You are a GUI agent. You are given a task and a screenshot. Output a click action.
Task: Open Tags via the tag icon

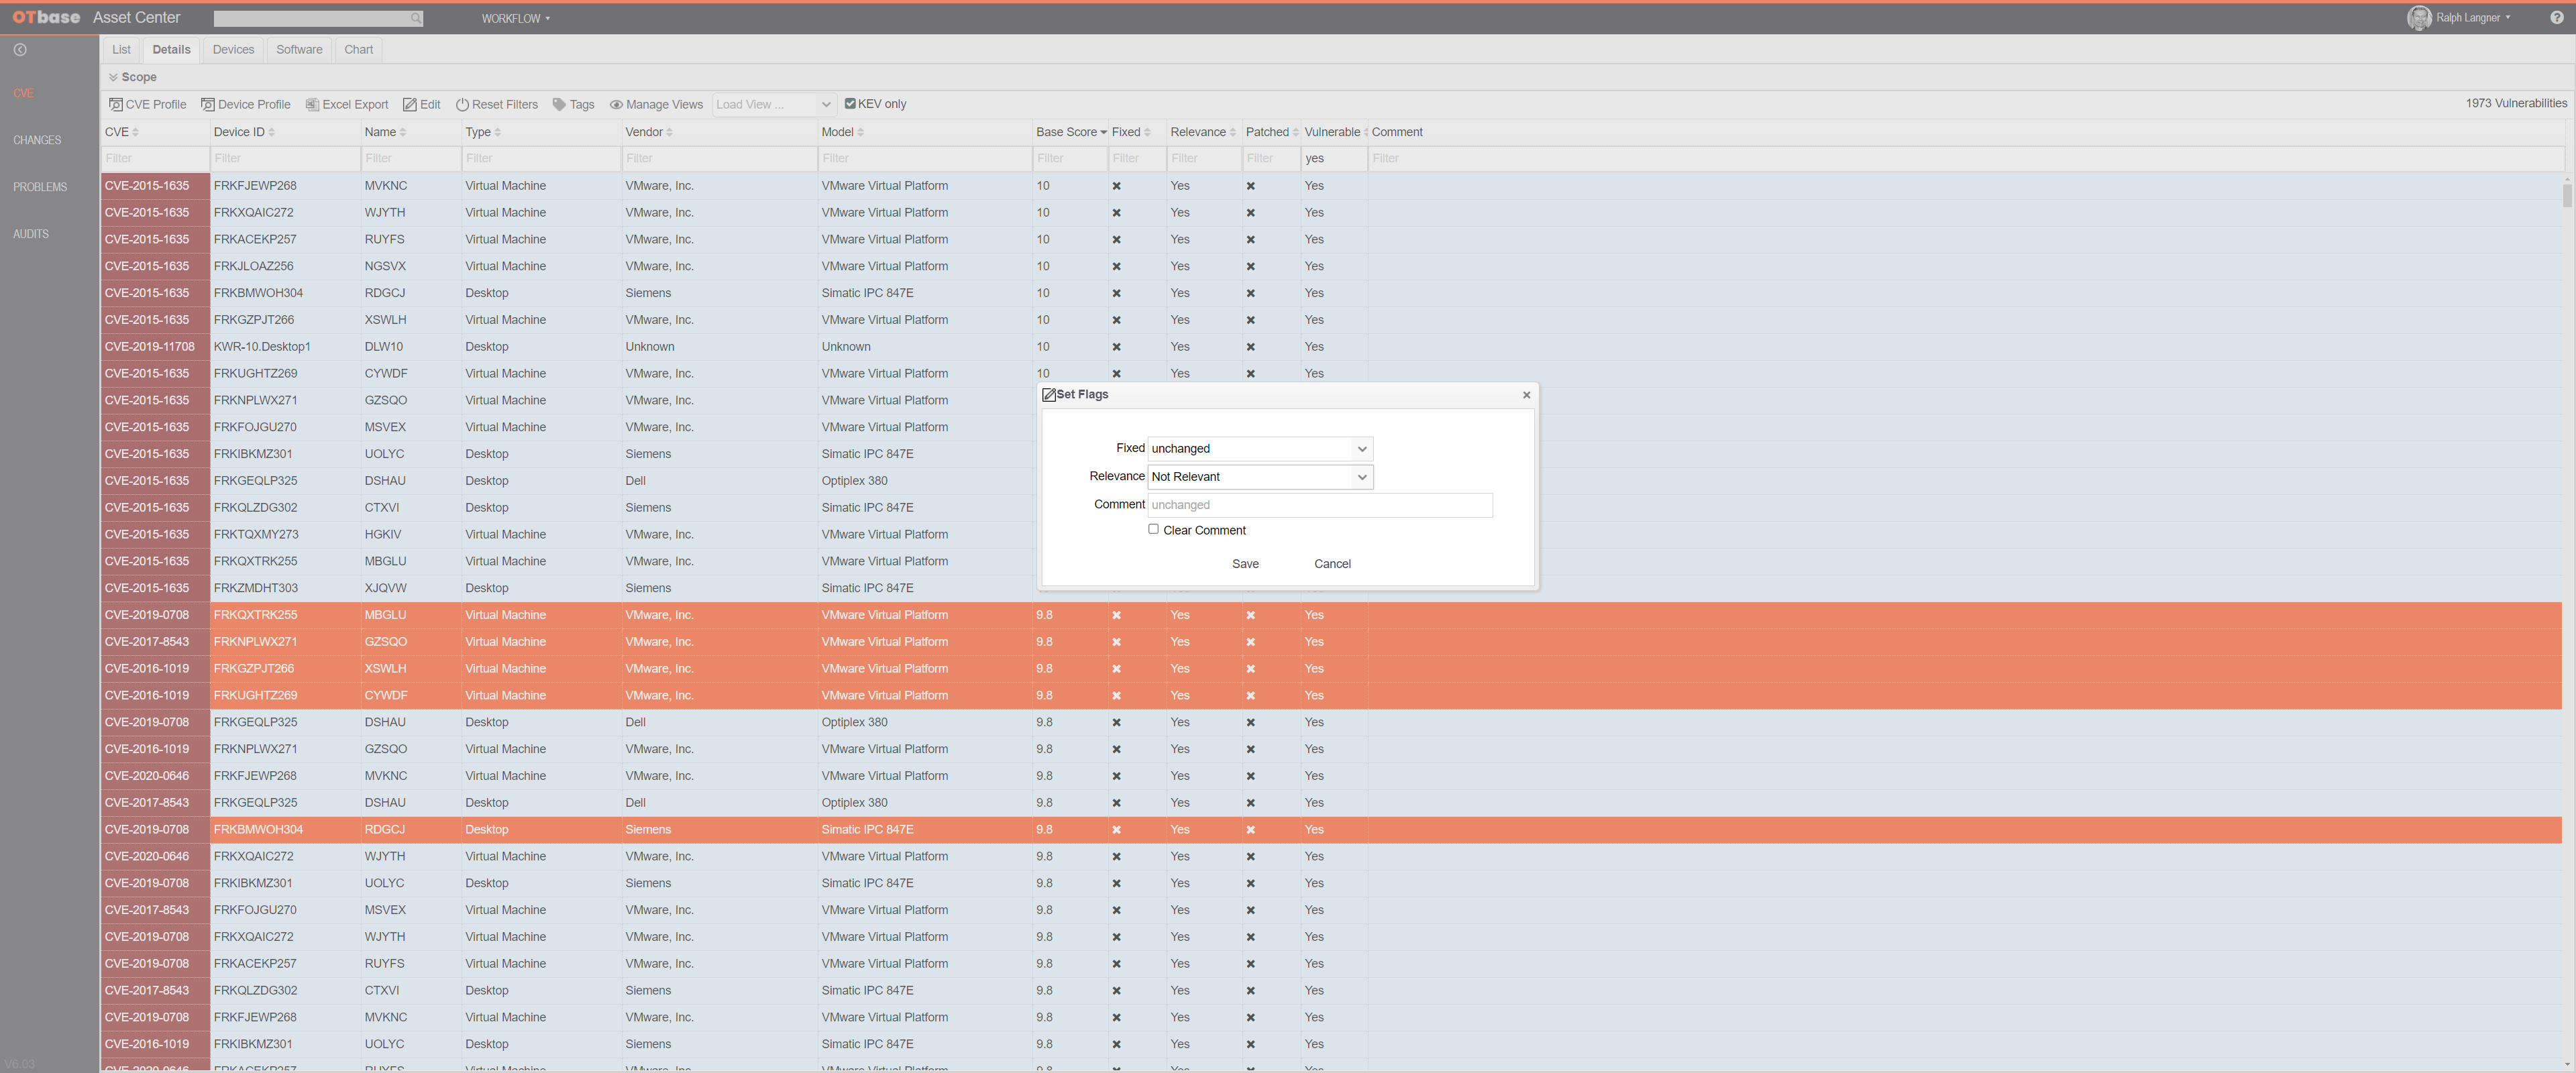(x=559, y=104)
